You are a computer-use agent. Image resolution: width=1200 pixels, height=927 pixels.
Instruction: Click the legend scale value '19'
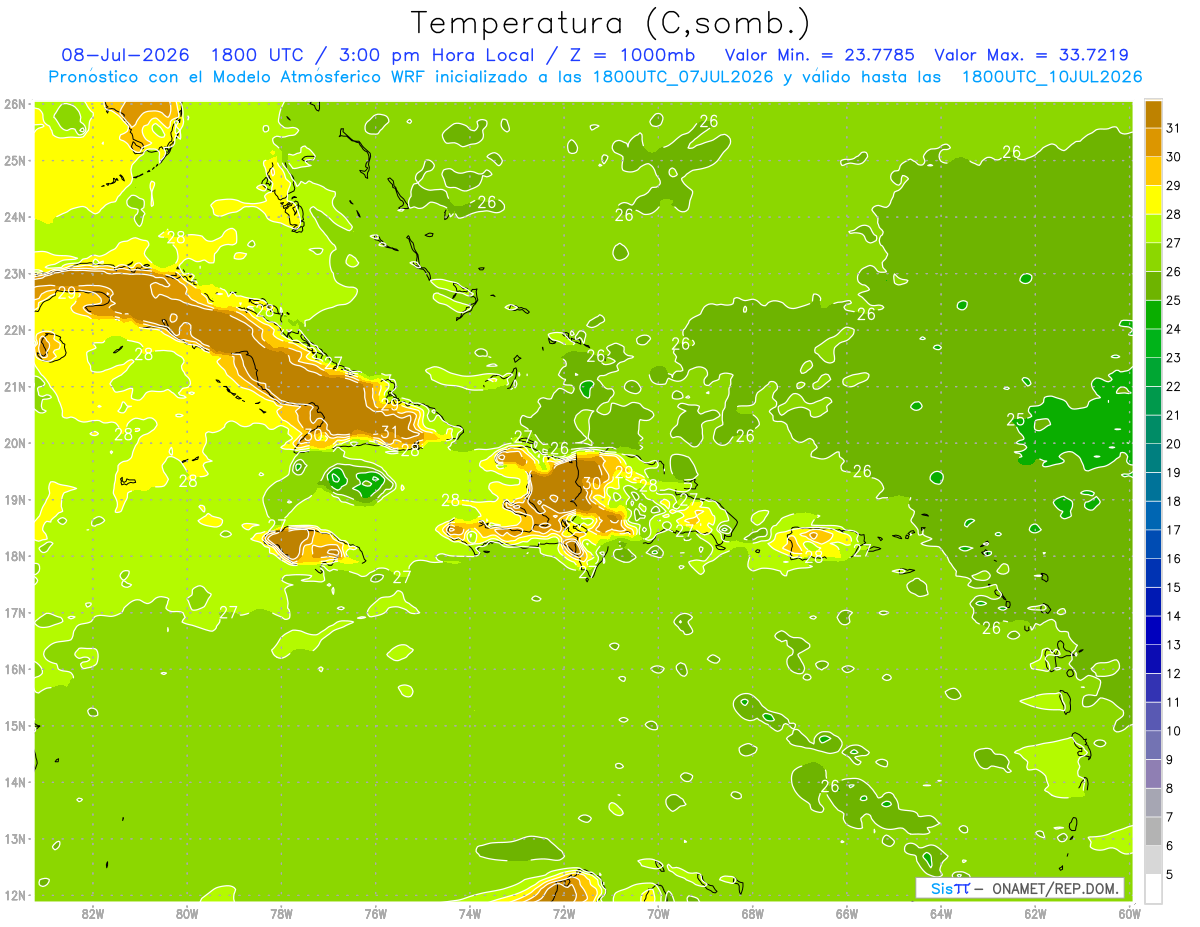[1174, 472]
